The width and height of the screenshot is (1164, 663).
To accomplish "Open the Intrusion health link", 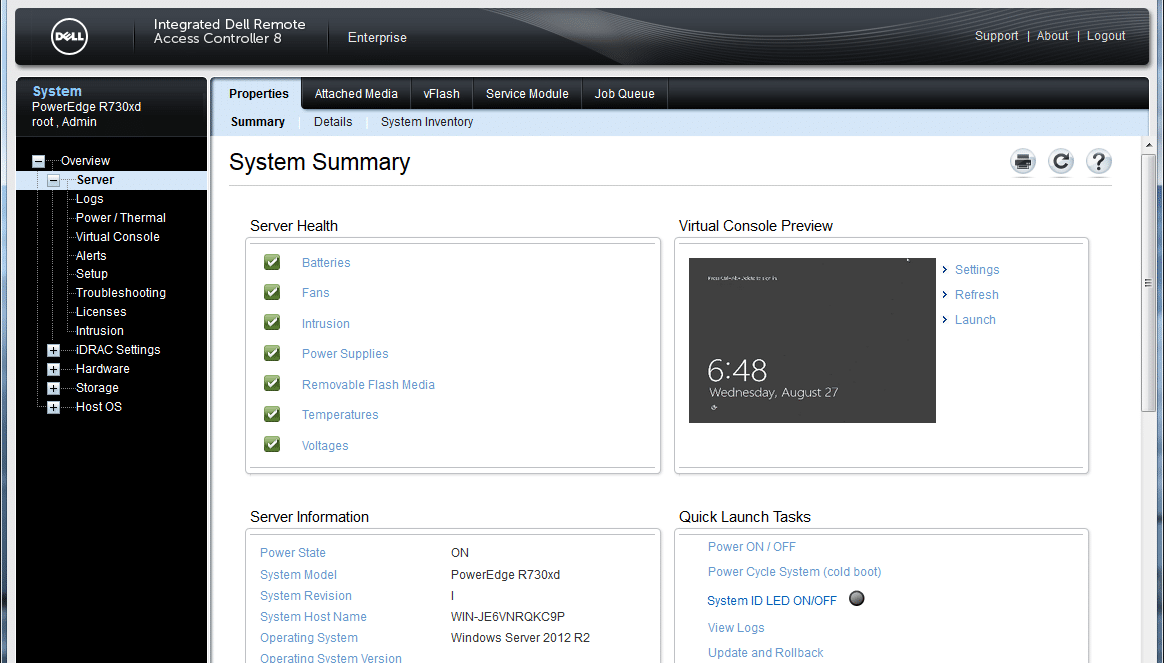I will (x=325, y=324).
